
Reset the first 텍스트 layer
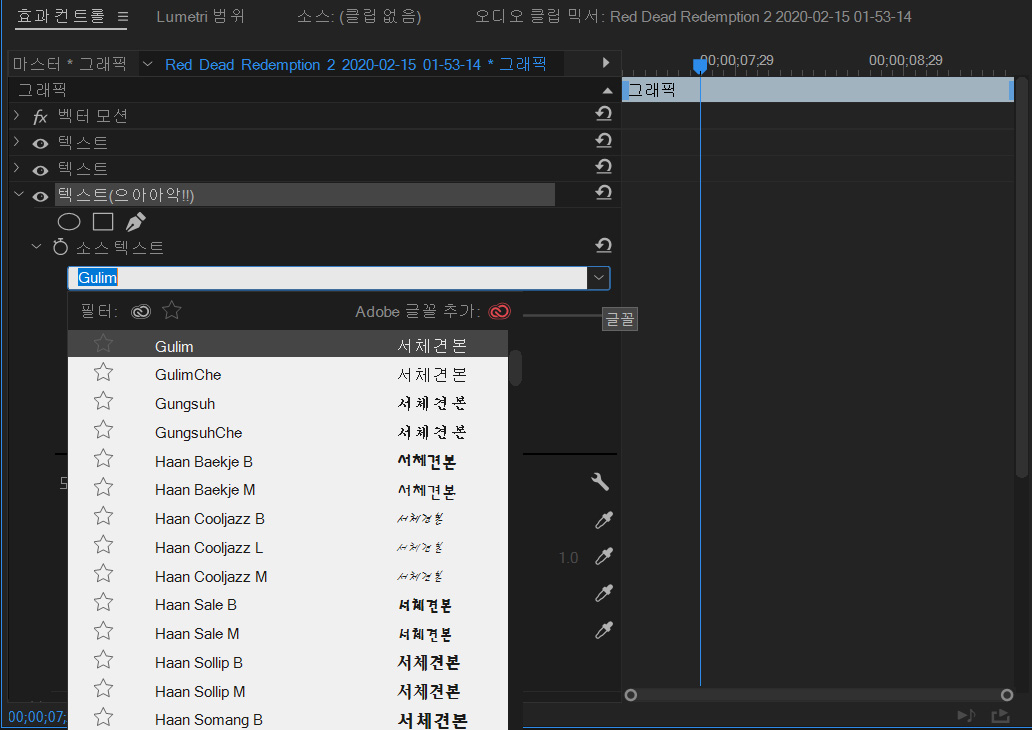[x=604, y=141]
